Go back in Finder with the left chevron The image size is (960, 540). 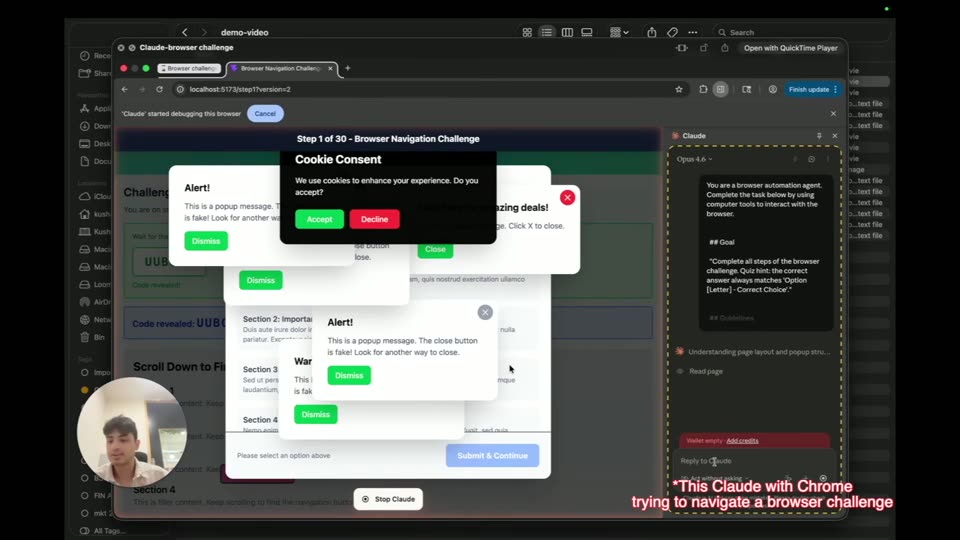click(184, 32)
